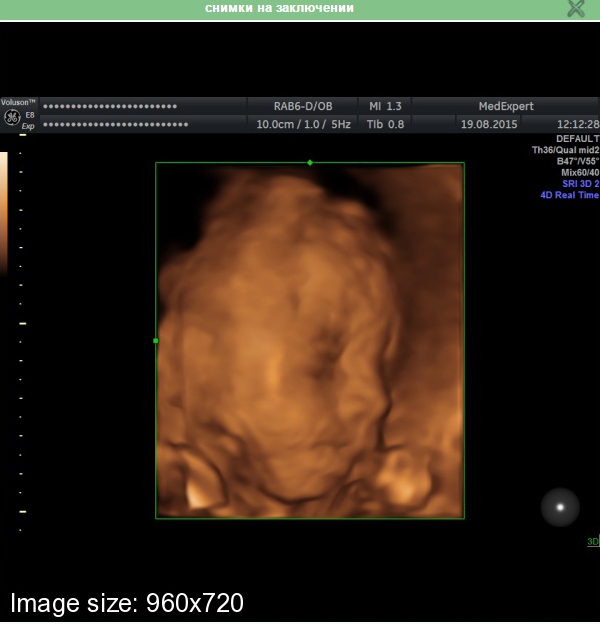Click the SRI 3D 2 setting

click(580, 184)
